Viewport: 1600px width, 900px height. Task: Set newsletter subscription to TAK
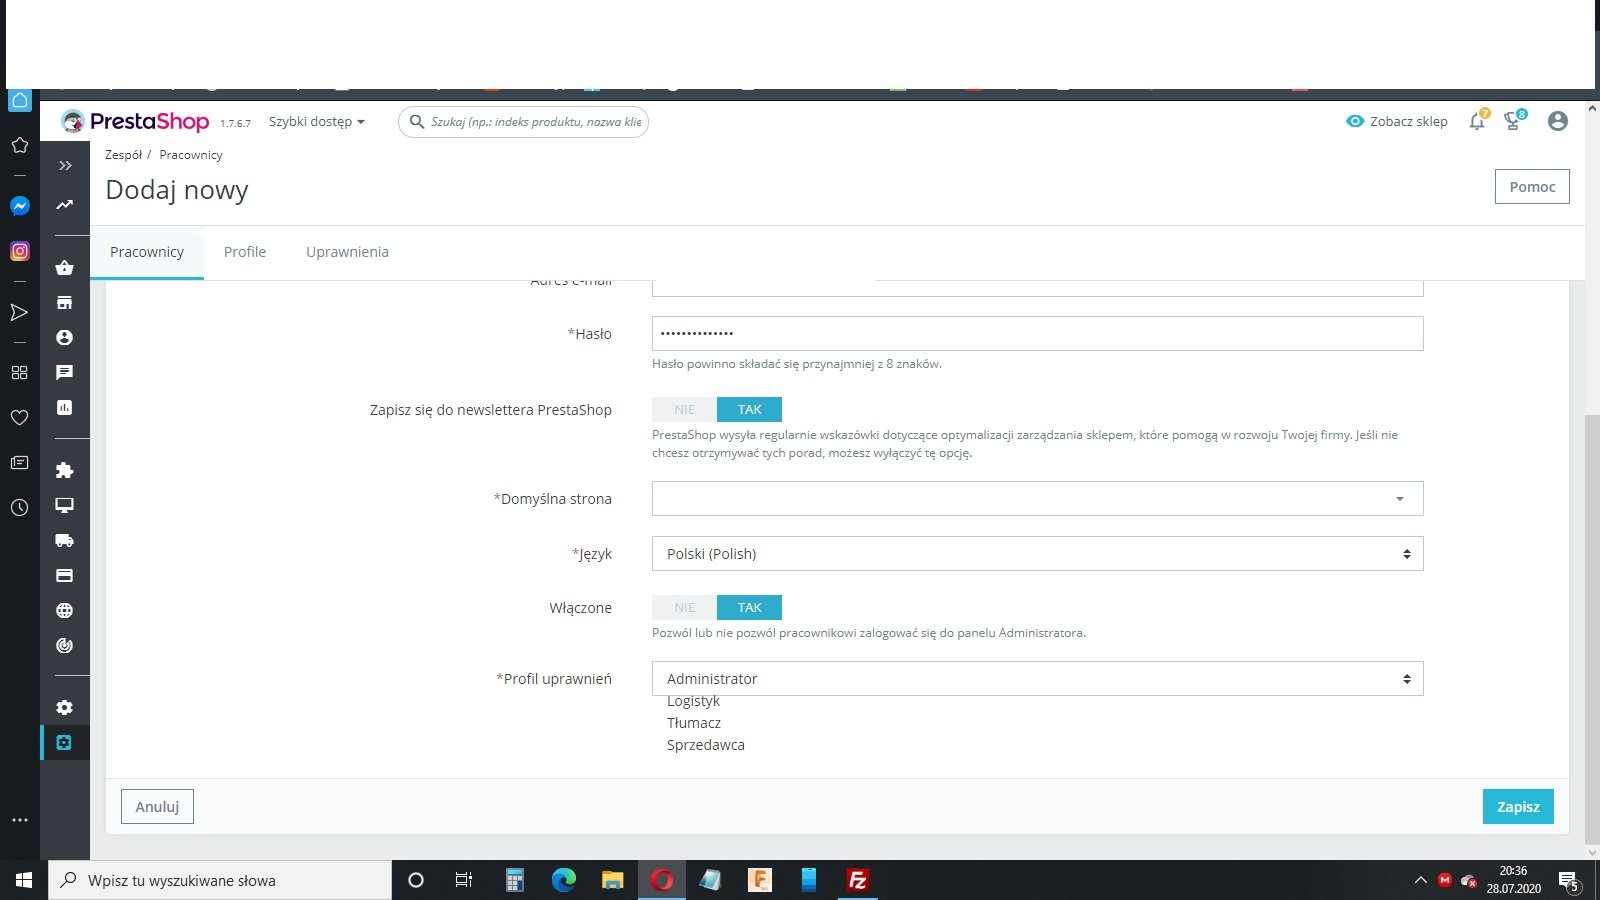(750, 409)
